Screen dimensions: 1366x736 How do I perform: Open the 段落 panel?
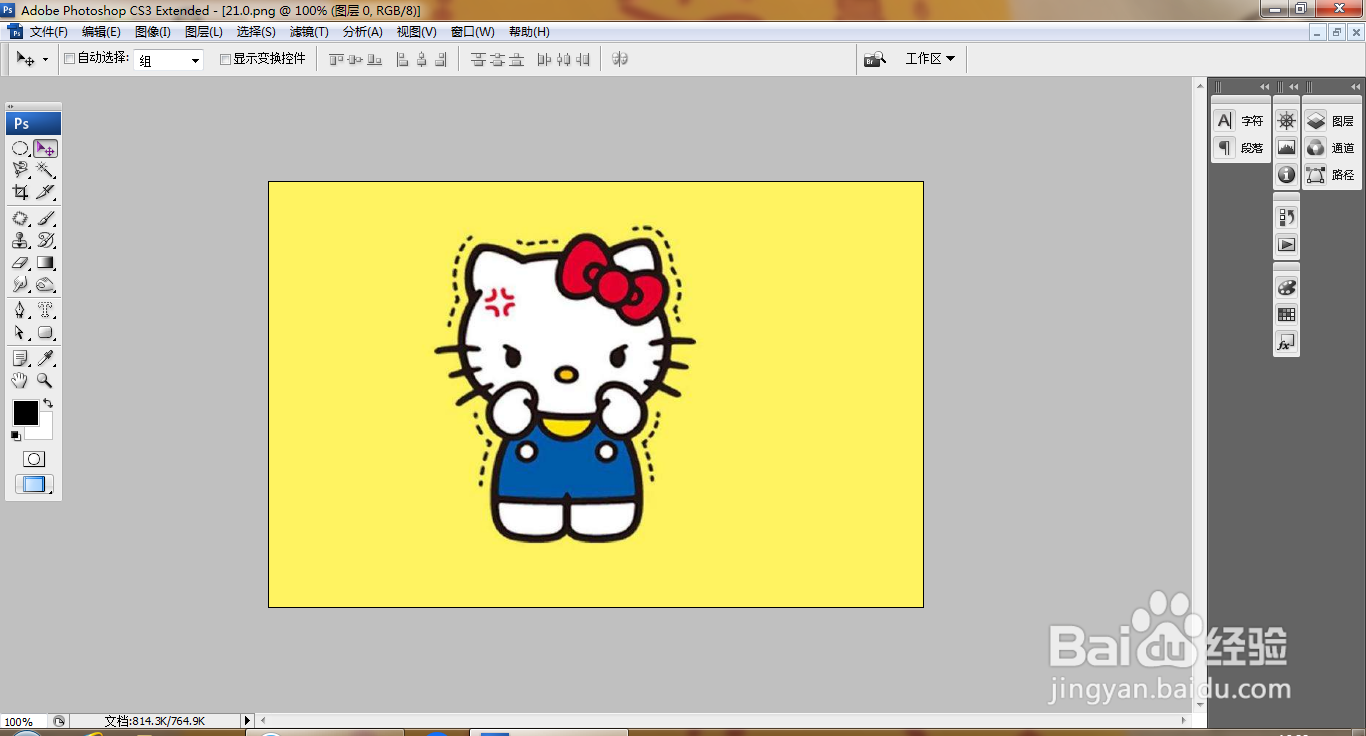click(1240, 148)
